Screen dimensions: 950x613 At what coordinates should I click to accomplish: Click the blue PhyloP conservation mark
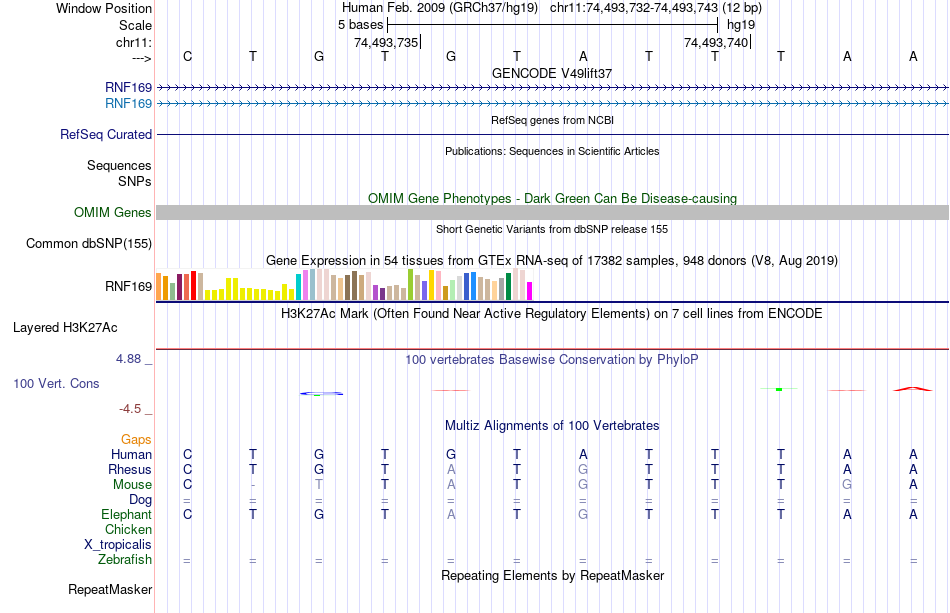tap(321, 394)
